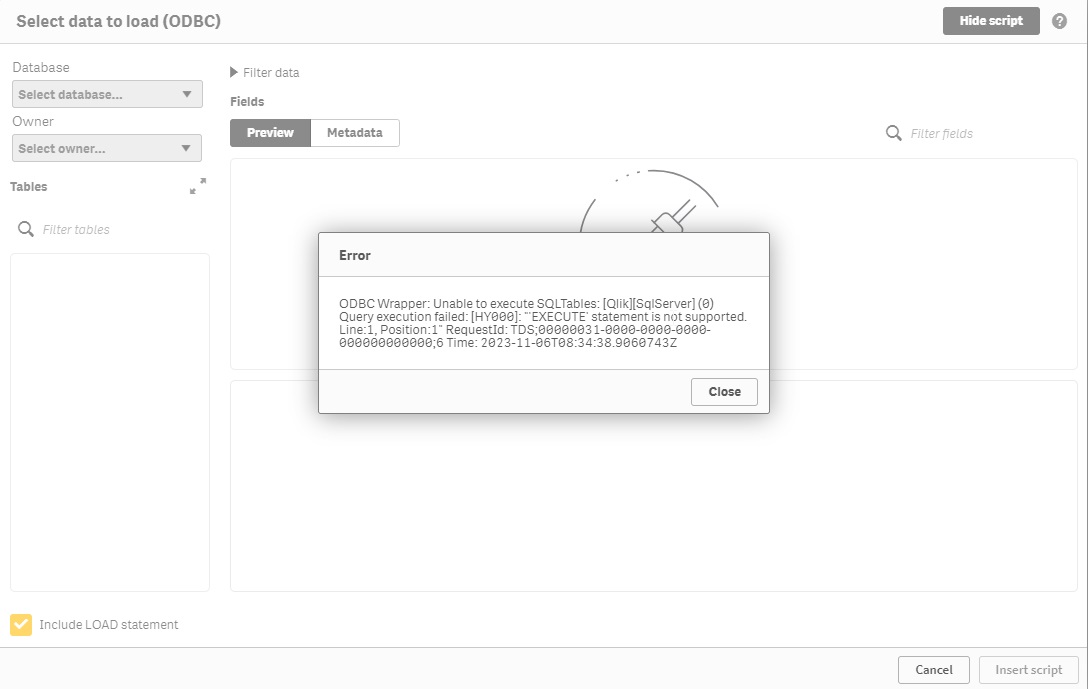The image size is (1088, 689).
Task: Click the Filter tables search icon
Action: coord(26,230)
